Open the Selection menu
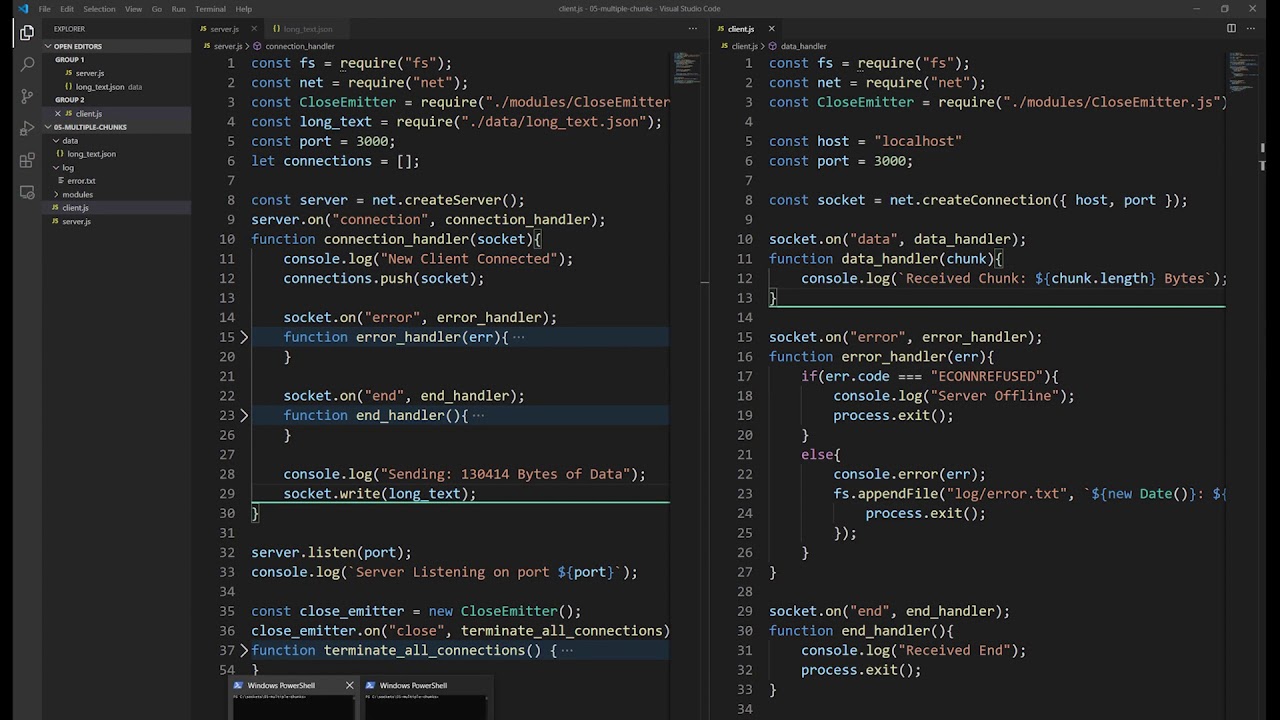 coord(99,9)
